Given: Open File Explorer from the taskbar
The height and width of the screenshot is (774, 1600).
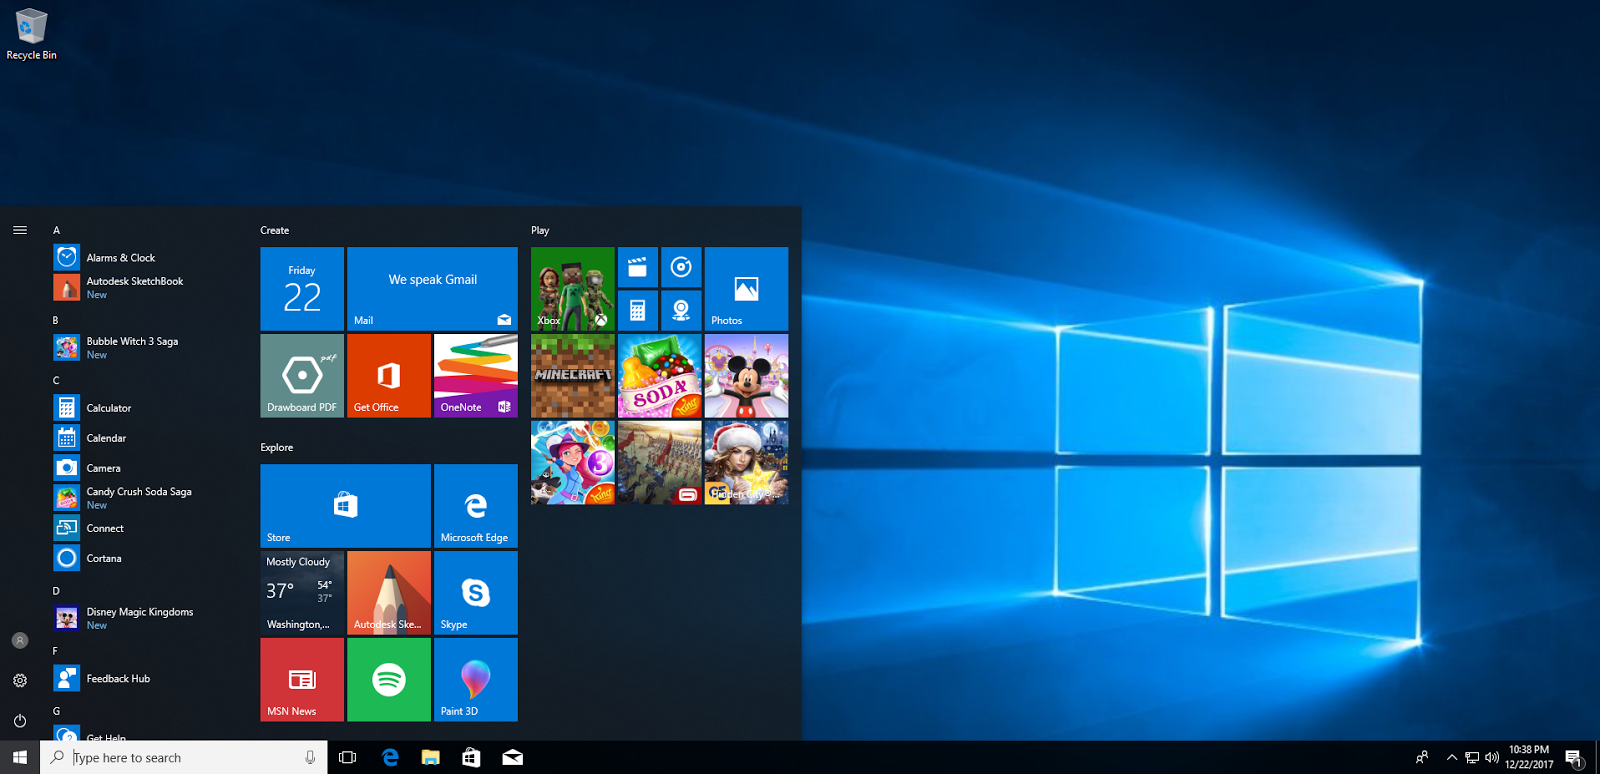Looking at the screenshot, I should click(431, 757).
